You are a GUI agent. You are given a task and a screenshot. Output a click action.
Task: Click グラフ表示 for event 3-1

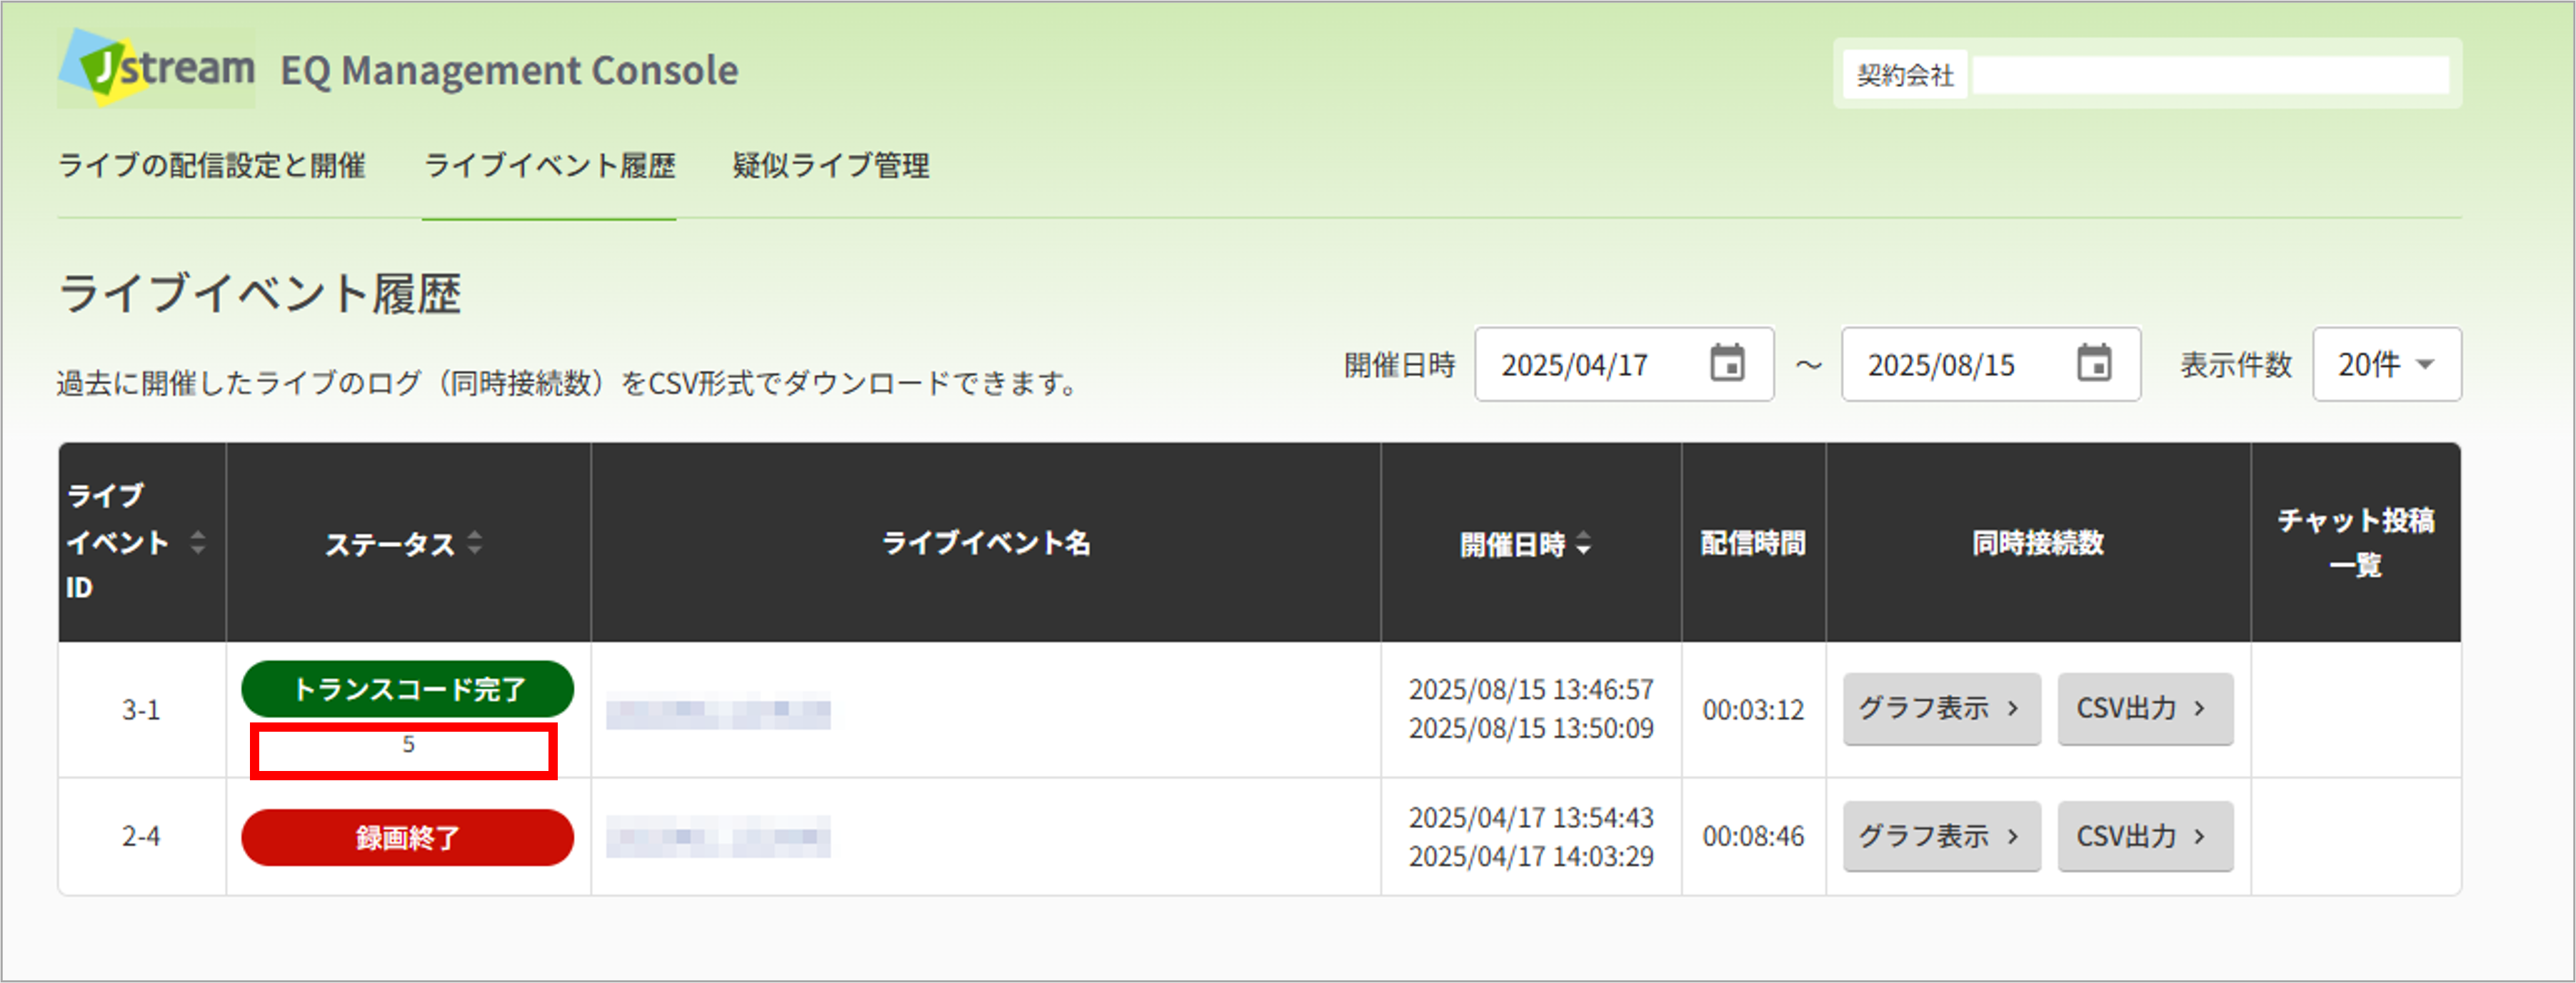pyautogui.click(x=1941, y=708)
